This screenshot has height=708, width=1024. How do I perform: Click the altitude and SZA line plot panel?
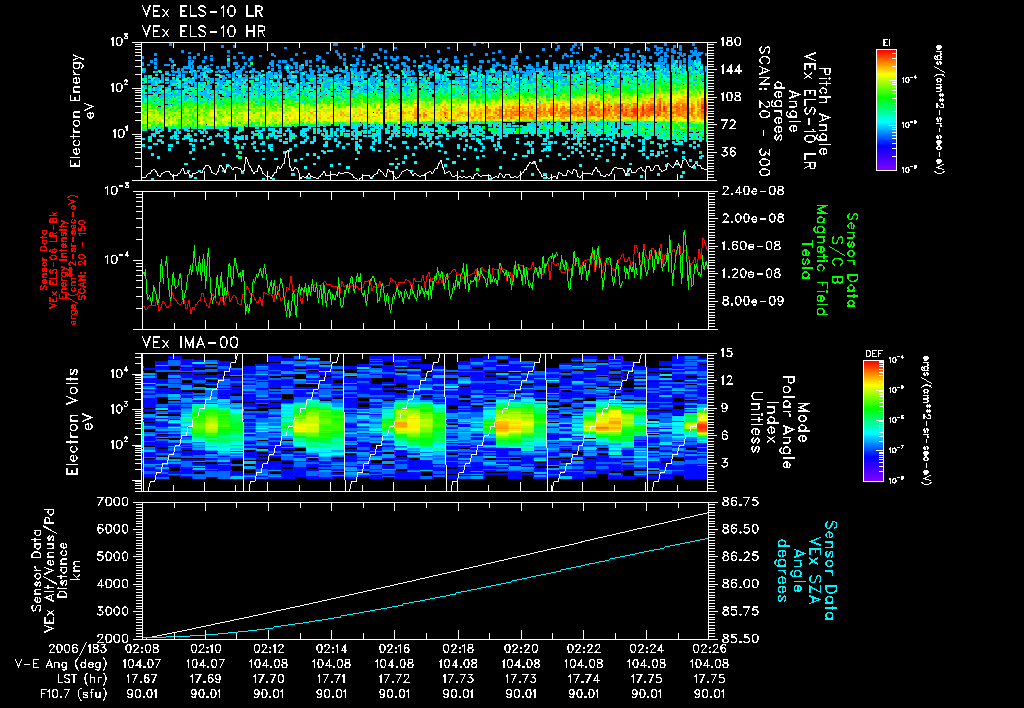pos(424,571)
